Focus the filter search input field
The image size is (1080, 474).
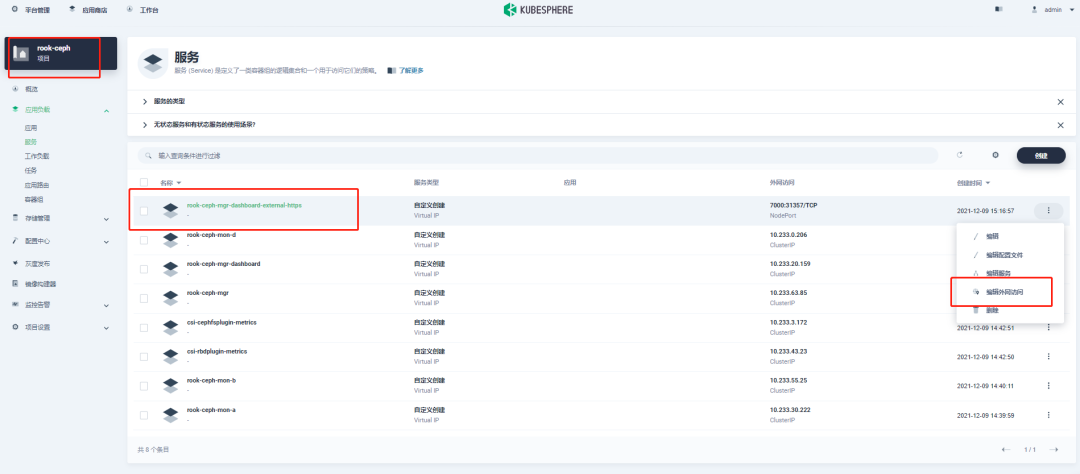click(x=538, y=156)
